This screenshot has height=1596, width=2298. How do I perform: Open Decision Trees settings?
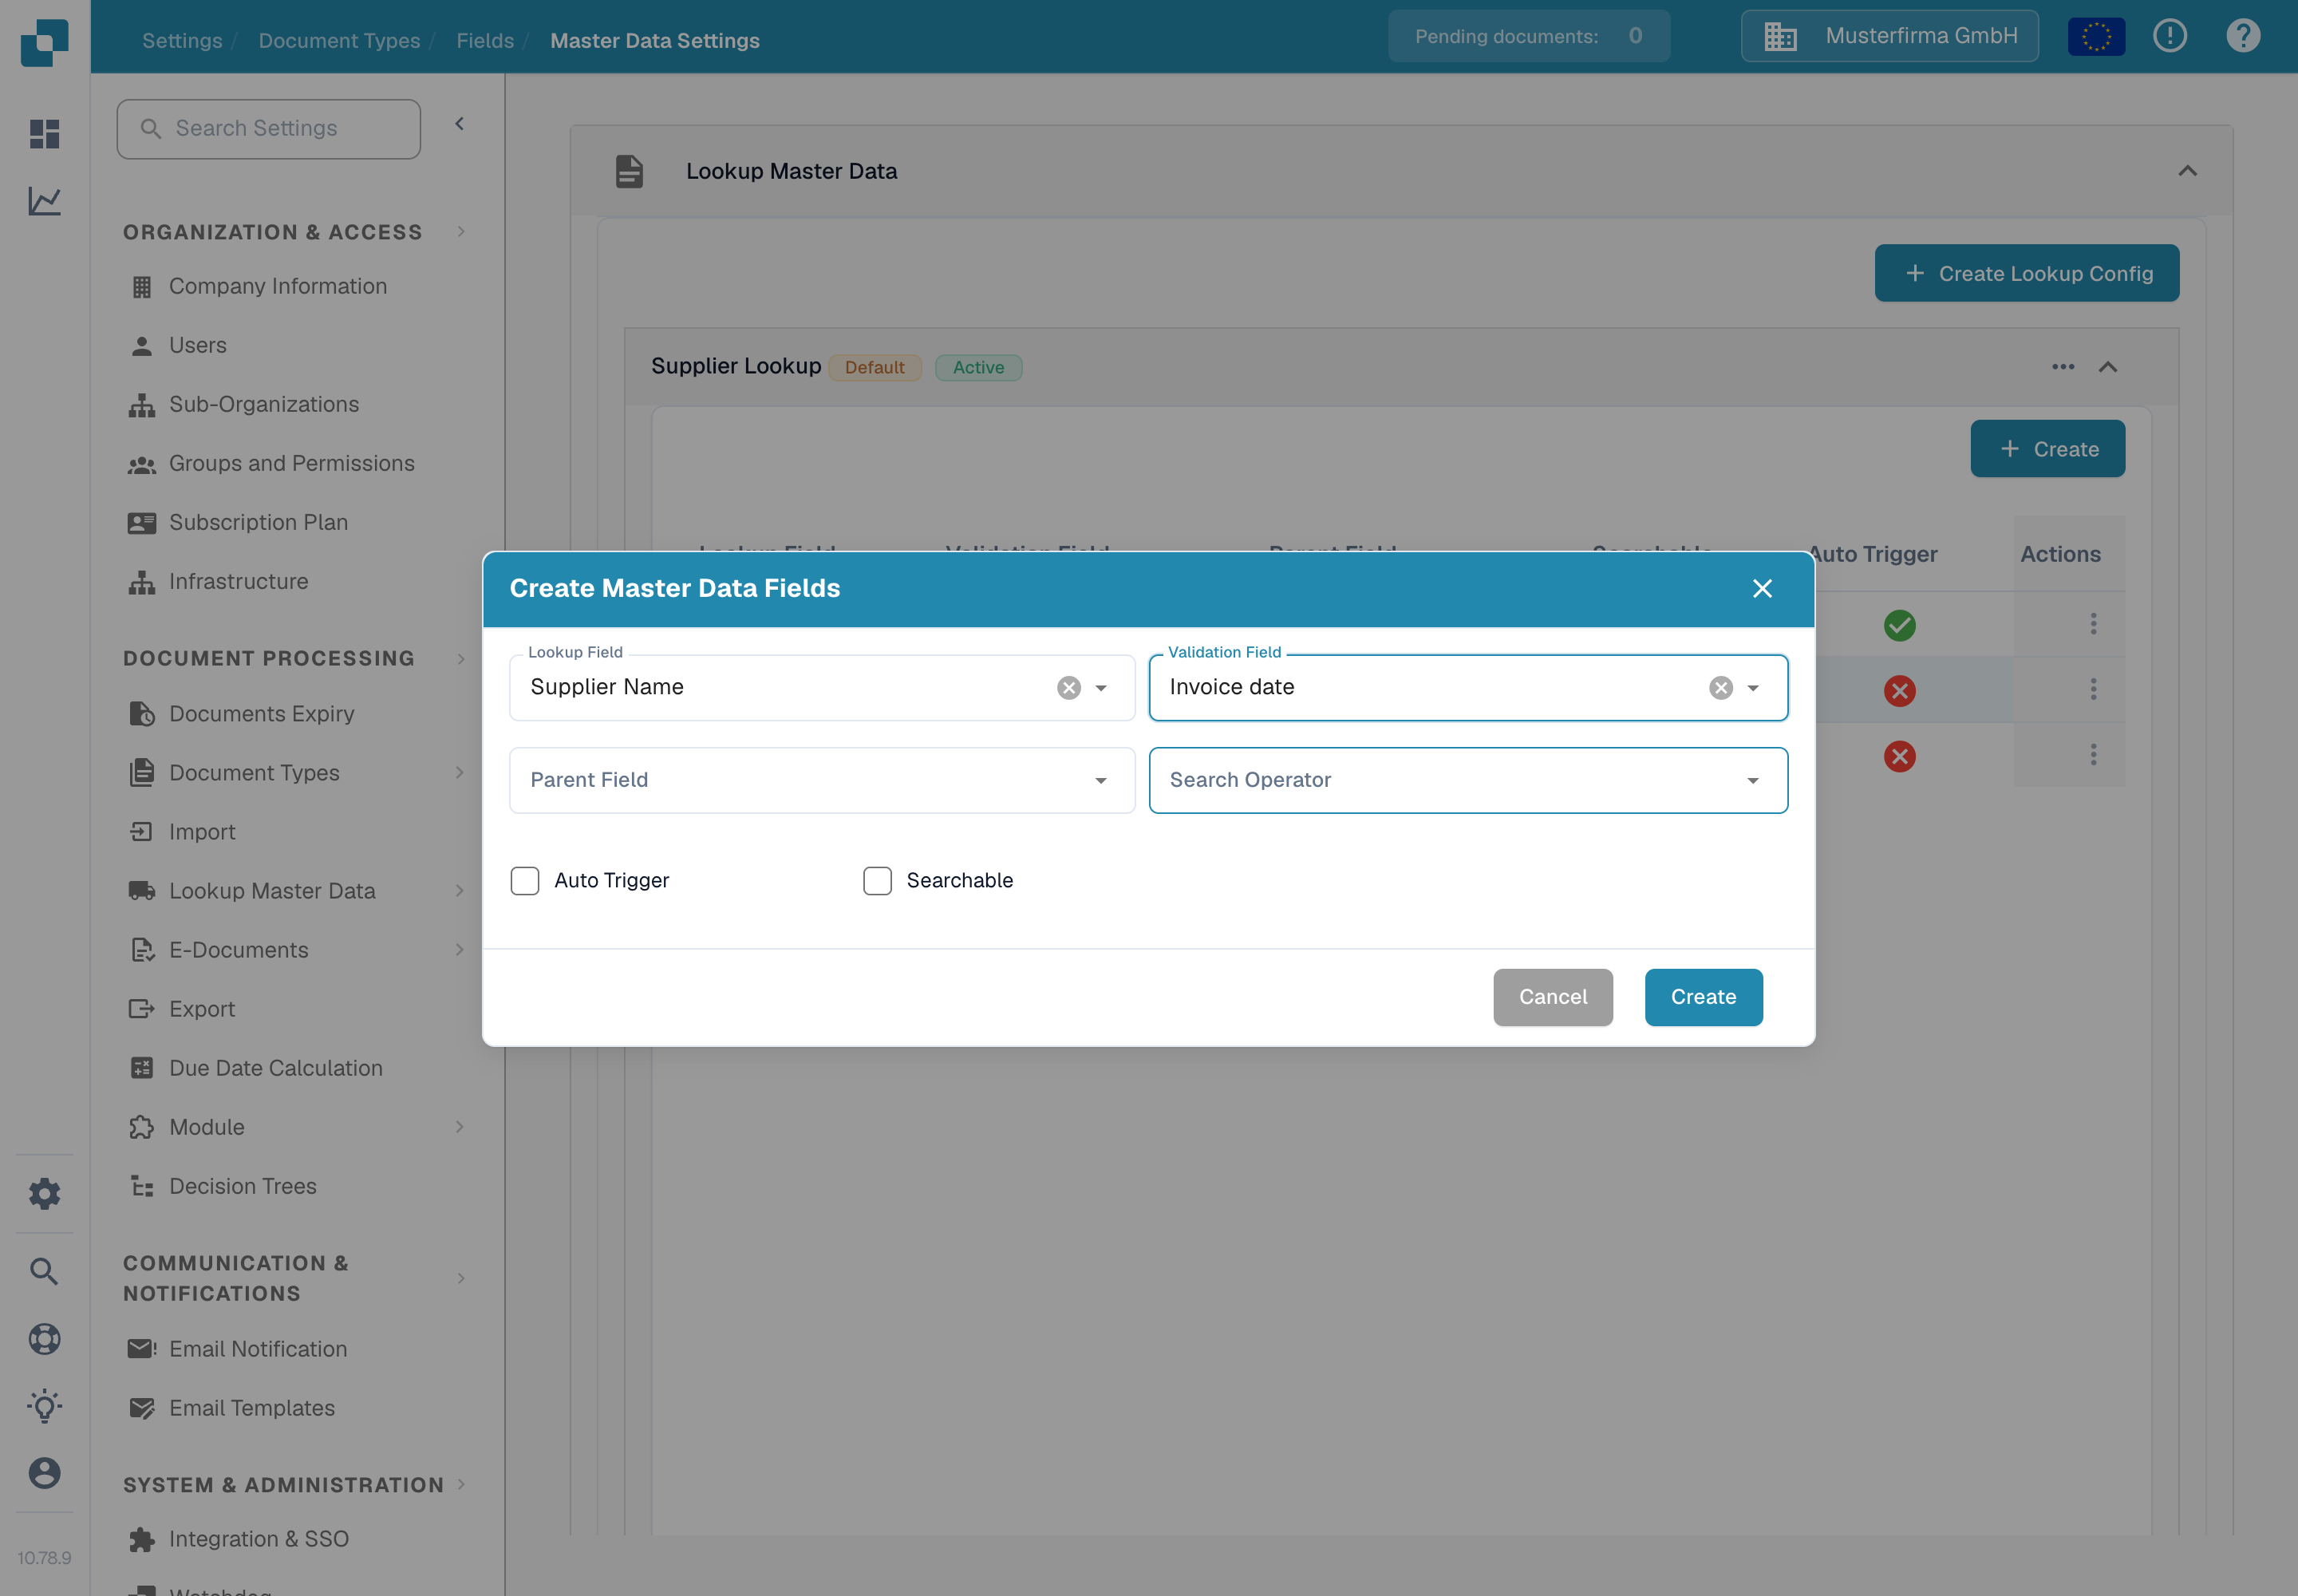point(242,1186)
